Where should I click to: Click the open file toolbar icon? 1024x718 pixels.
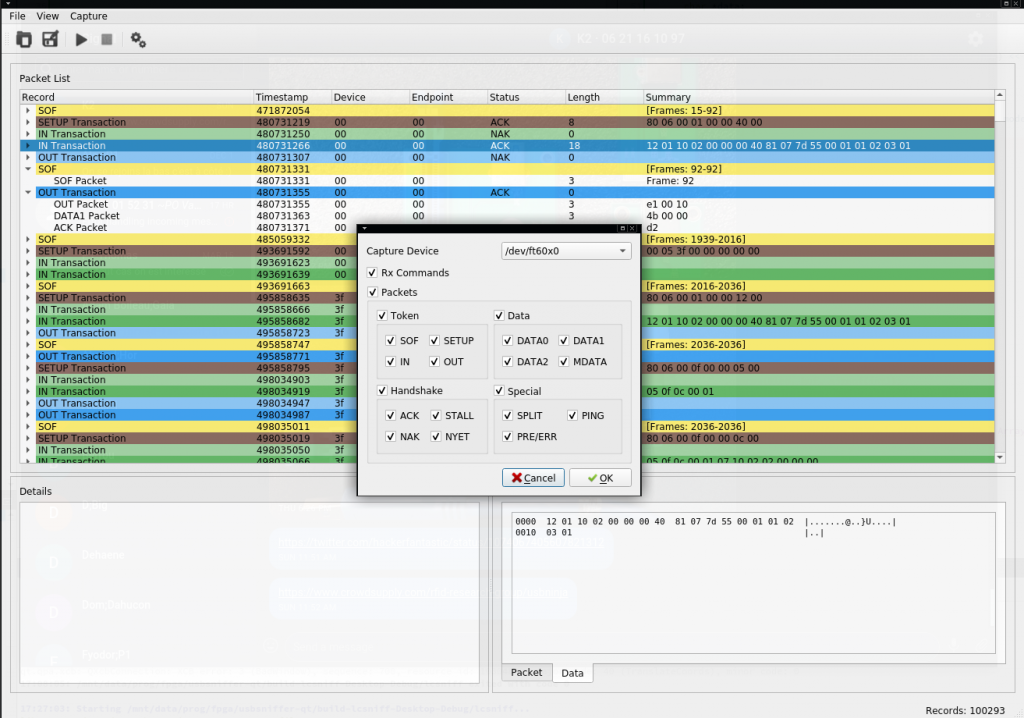pyautogui.click(x=24, y=39)
